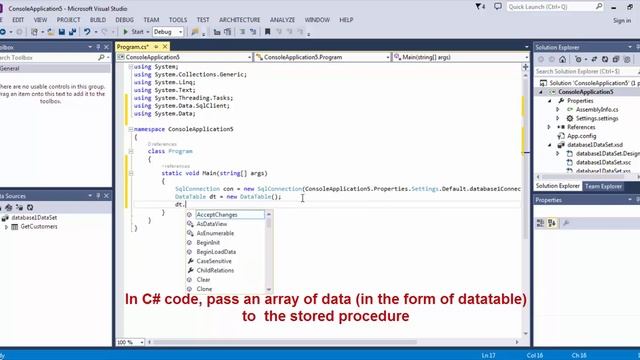
Task: Open the ARCHITECTURE menu
Action: tap(240, 20)
